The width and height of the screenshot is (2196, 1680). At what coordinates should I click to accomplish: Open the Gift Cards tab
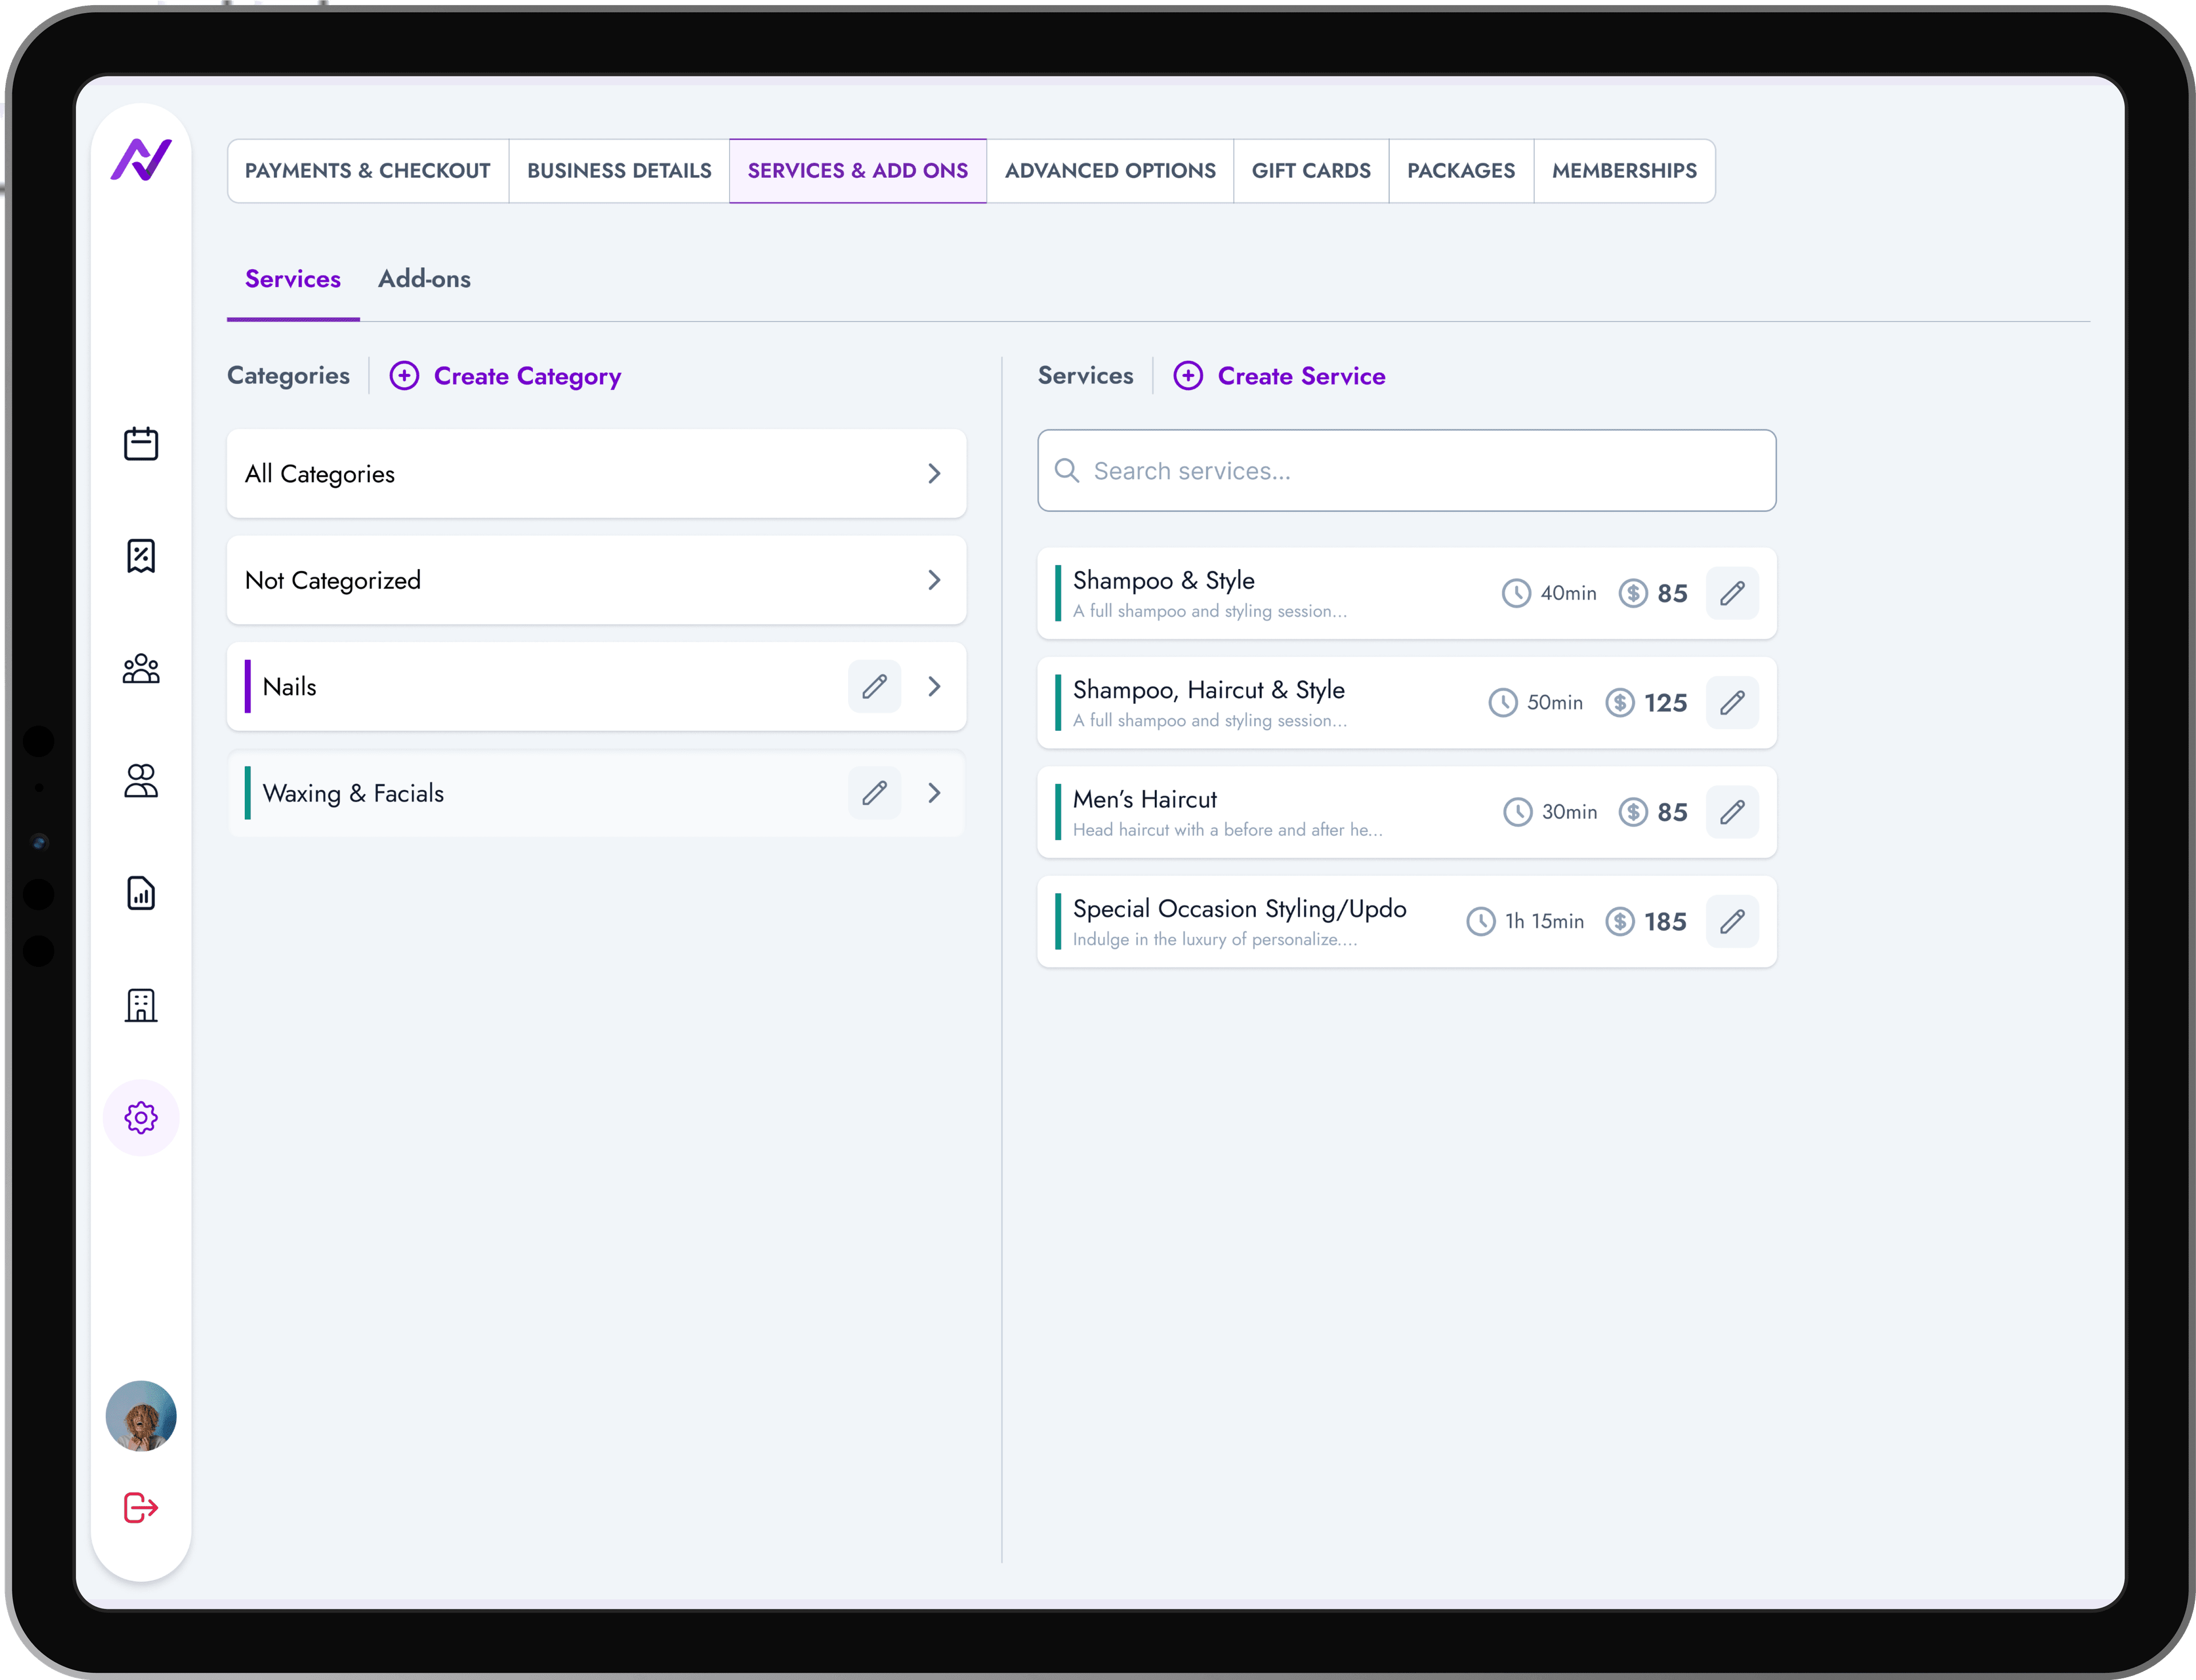pyautogui.click(x=1311, y=170)
